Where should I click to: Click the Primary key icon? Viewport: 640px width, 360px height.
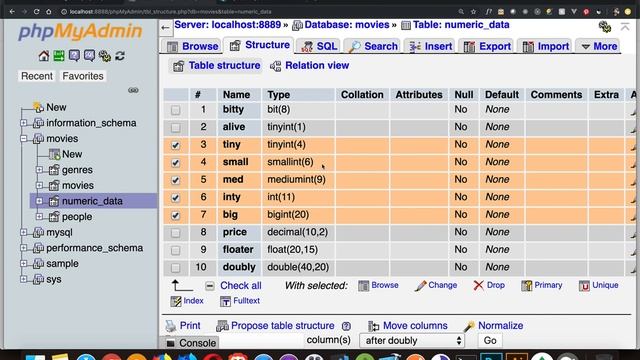526,286
